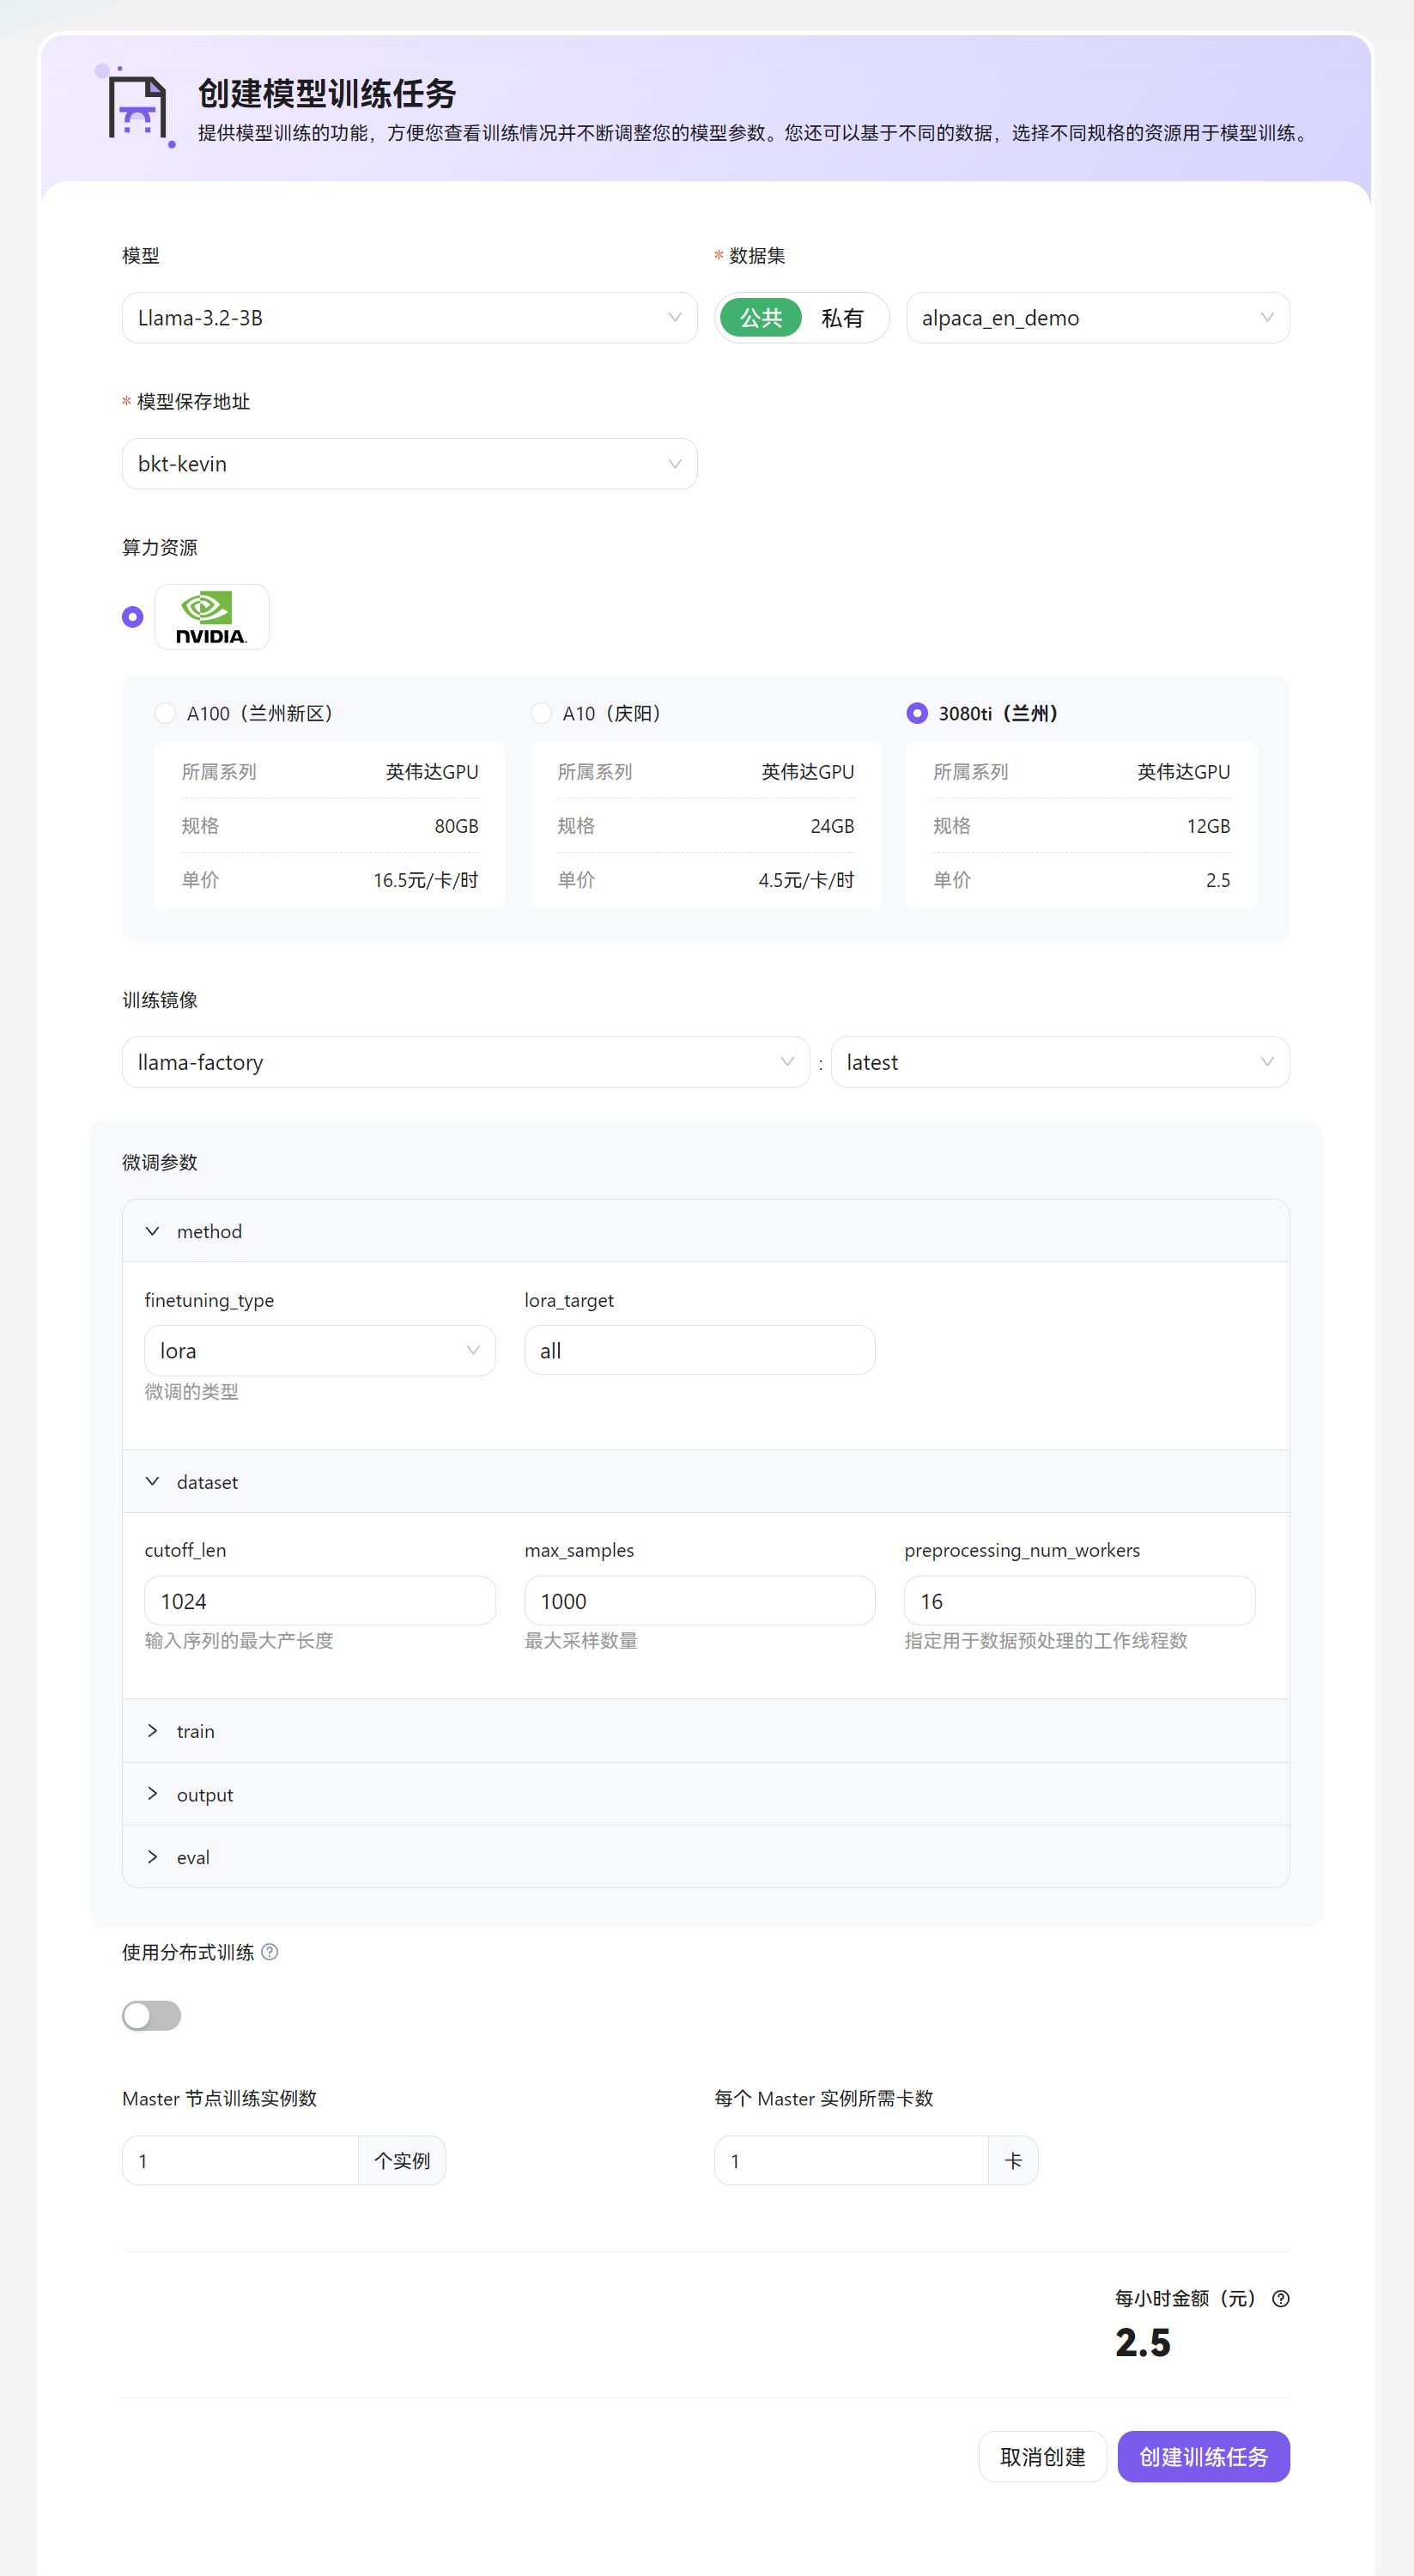Viewport: 1414px width, 2576px height.
Task: Click the cutoff_len input with 1024
Action: pyautogui.click(x=320, y=1601)
